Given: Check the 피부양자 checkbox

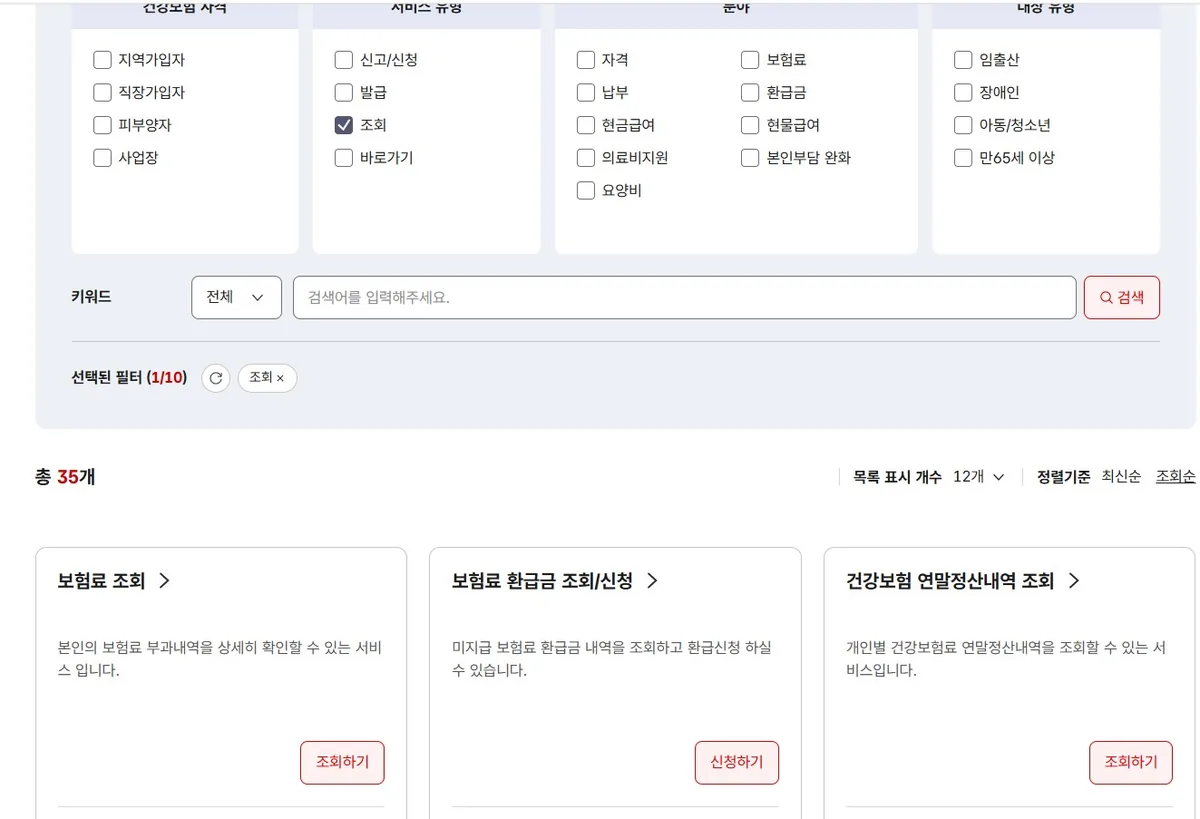Looking at the screenshot, I should pyautogui.click(x=102, y=125).
